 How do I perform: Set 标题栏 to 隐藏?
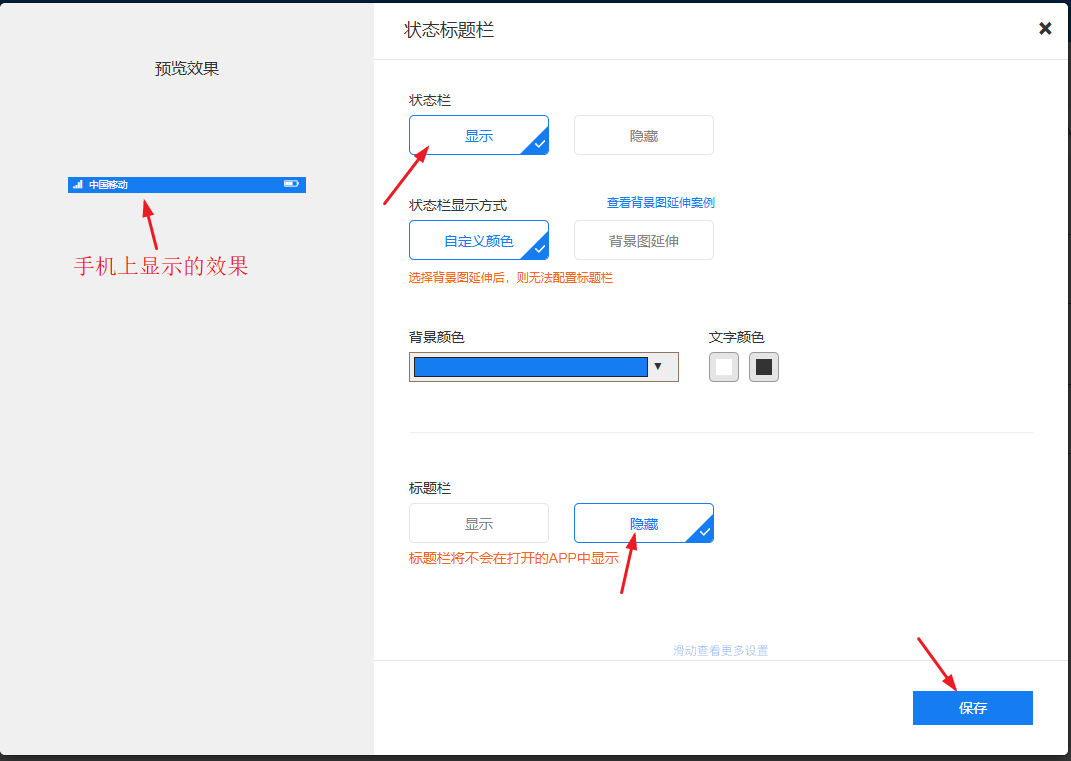pyautogui.click(x=643, y=524)
